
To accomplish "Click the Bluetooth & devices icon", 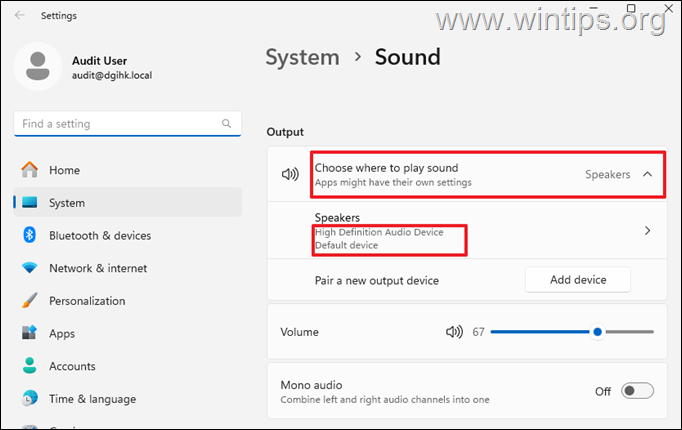I will pos(29,236).
